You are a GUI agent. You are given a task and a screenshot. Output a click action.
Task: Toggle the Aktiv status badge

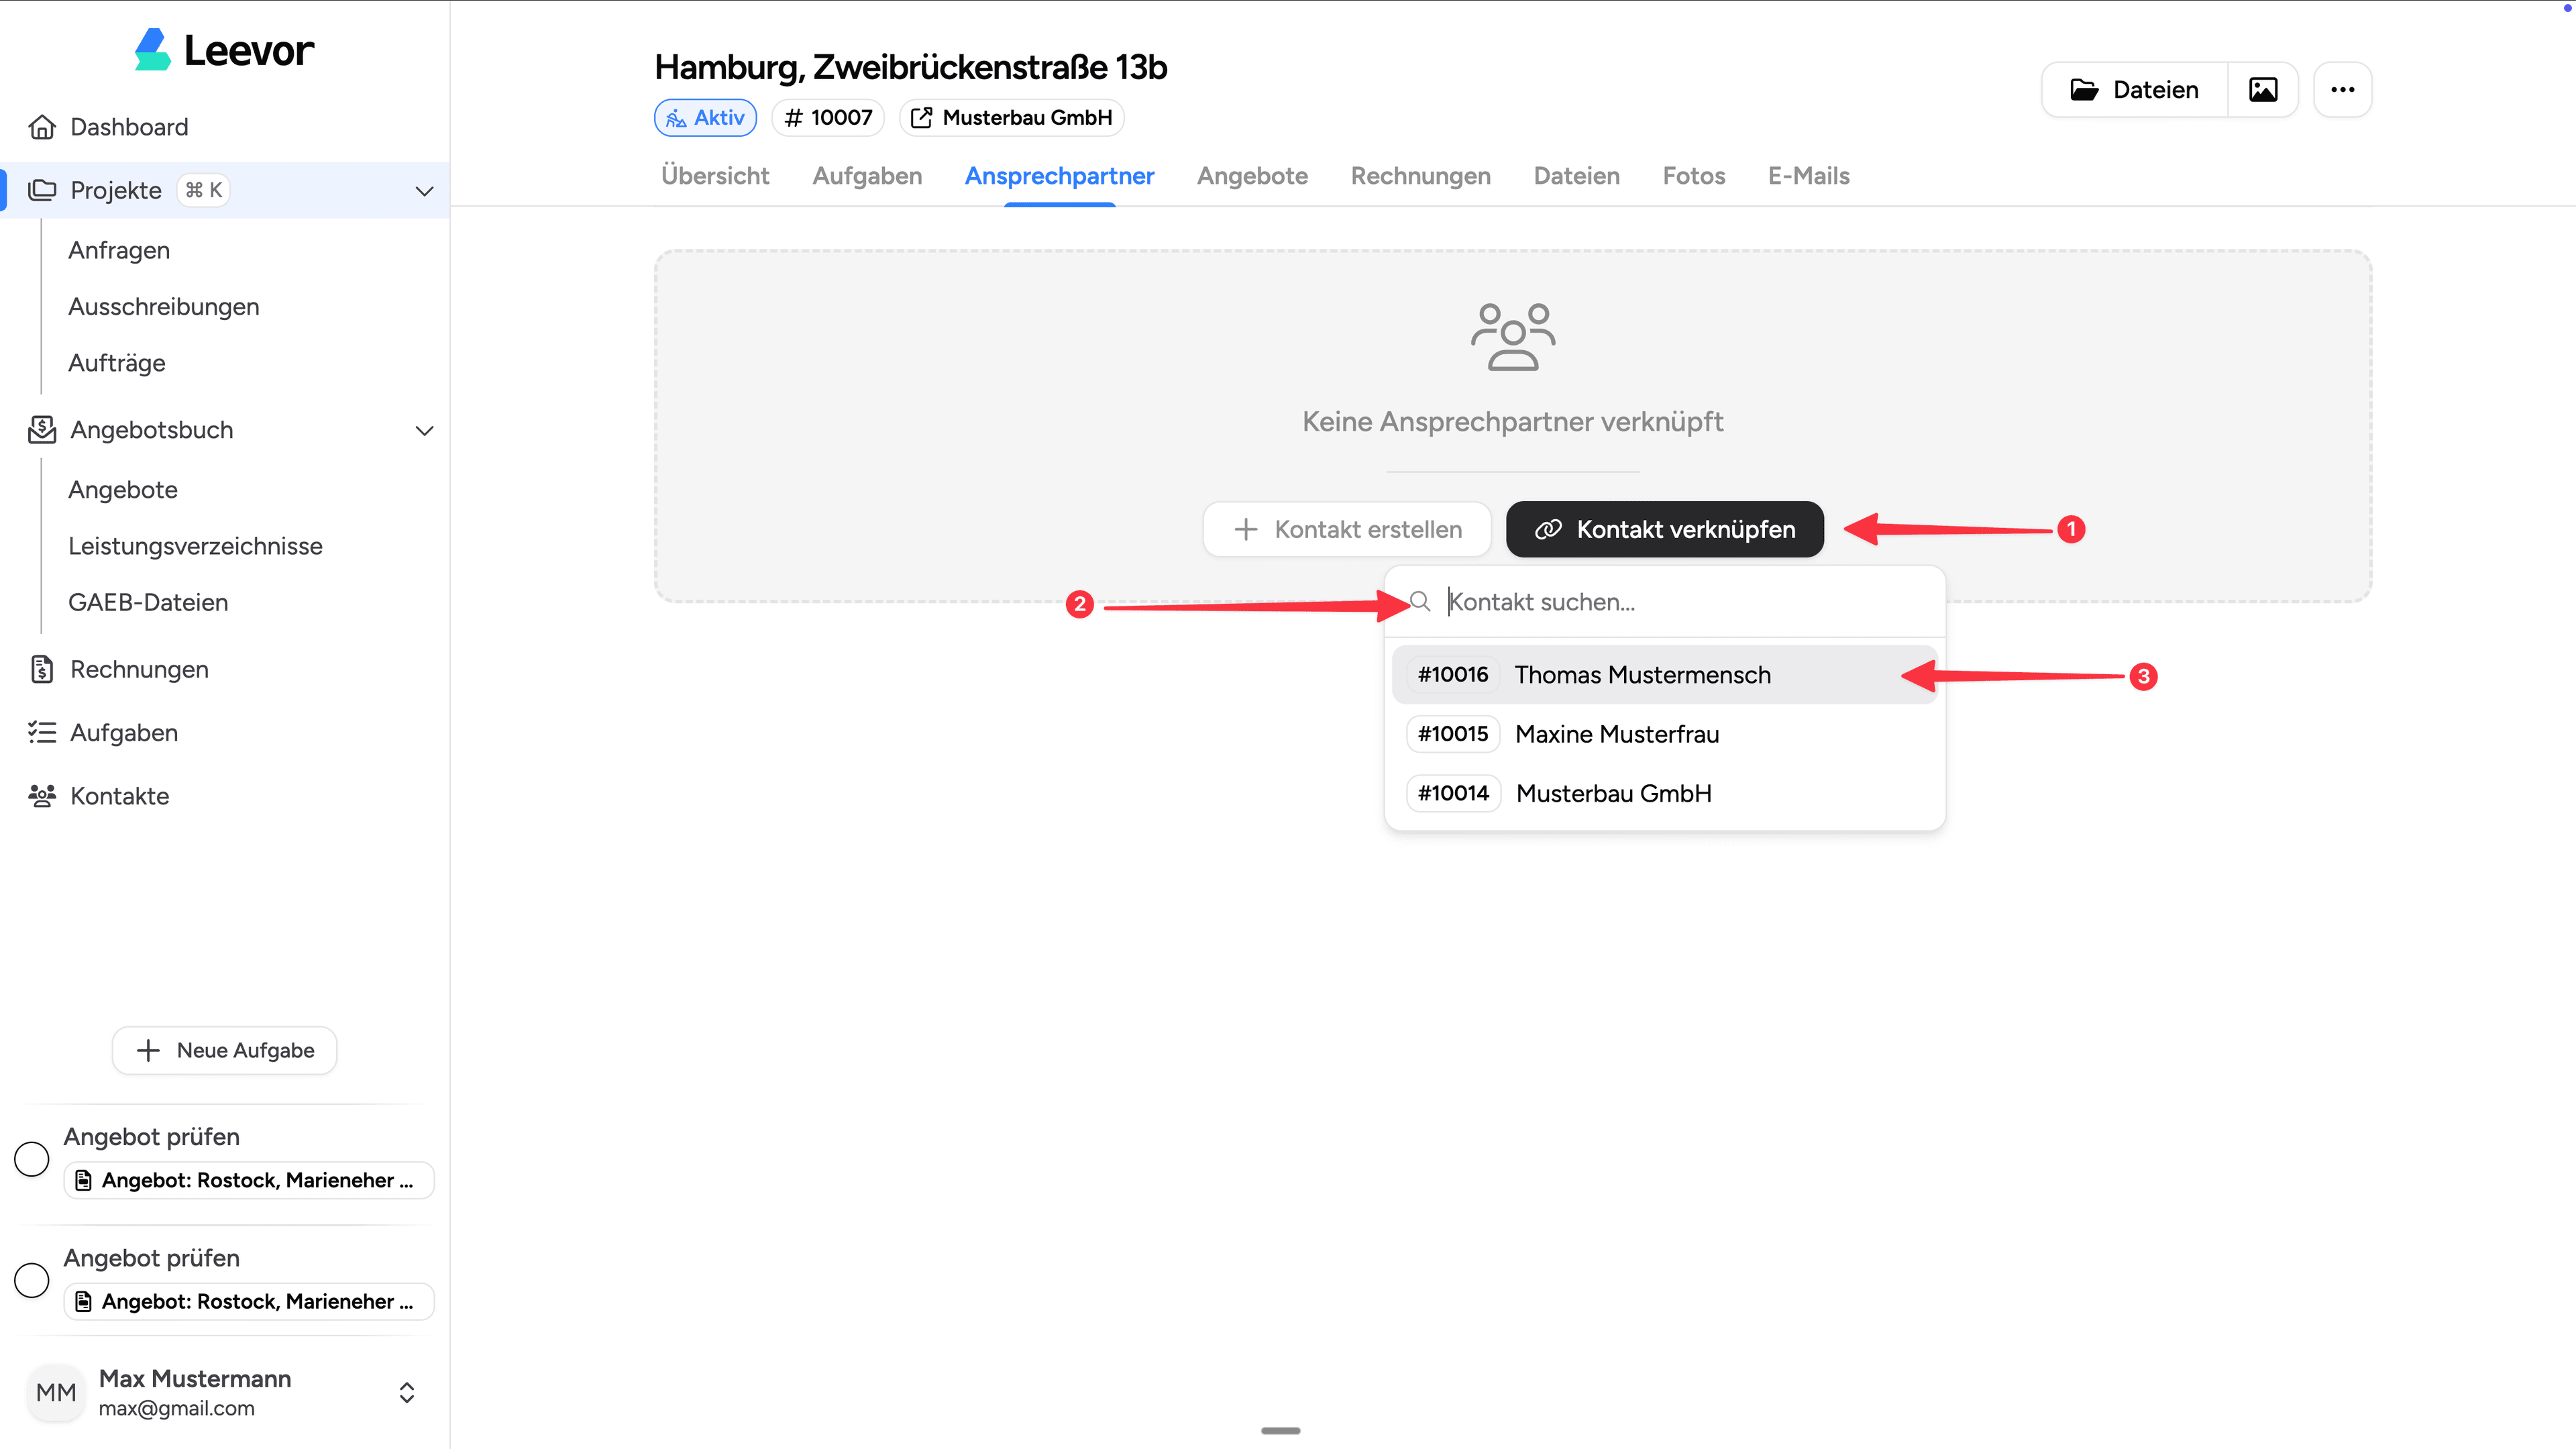point(705,117)
